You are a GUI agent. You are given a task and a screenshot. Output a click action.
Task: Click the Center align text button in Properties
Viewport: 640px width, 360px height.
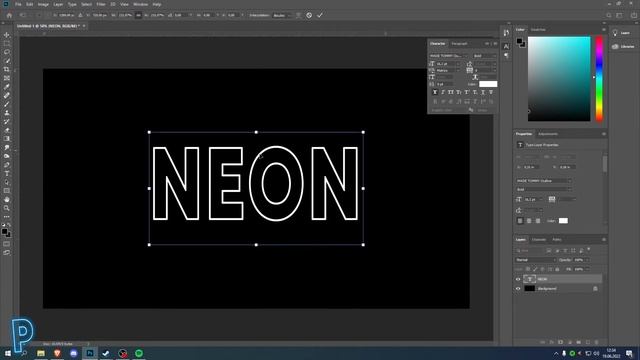pyautogui.click(x=529, y=221)
